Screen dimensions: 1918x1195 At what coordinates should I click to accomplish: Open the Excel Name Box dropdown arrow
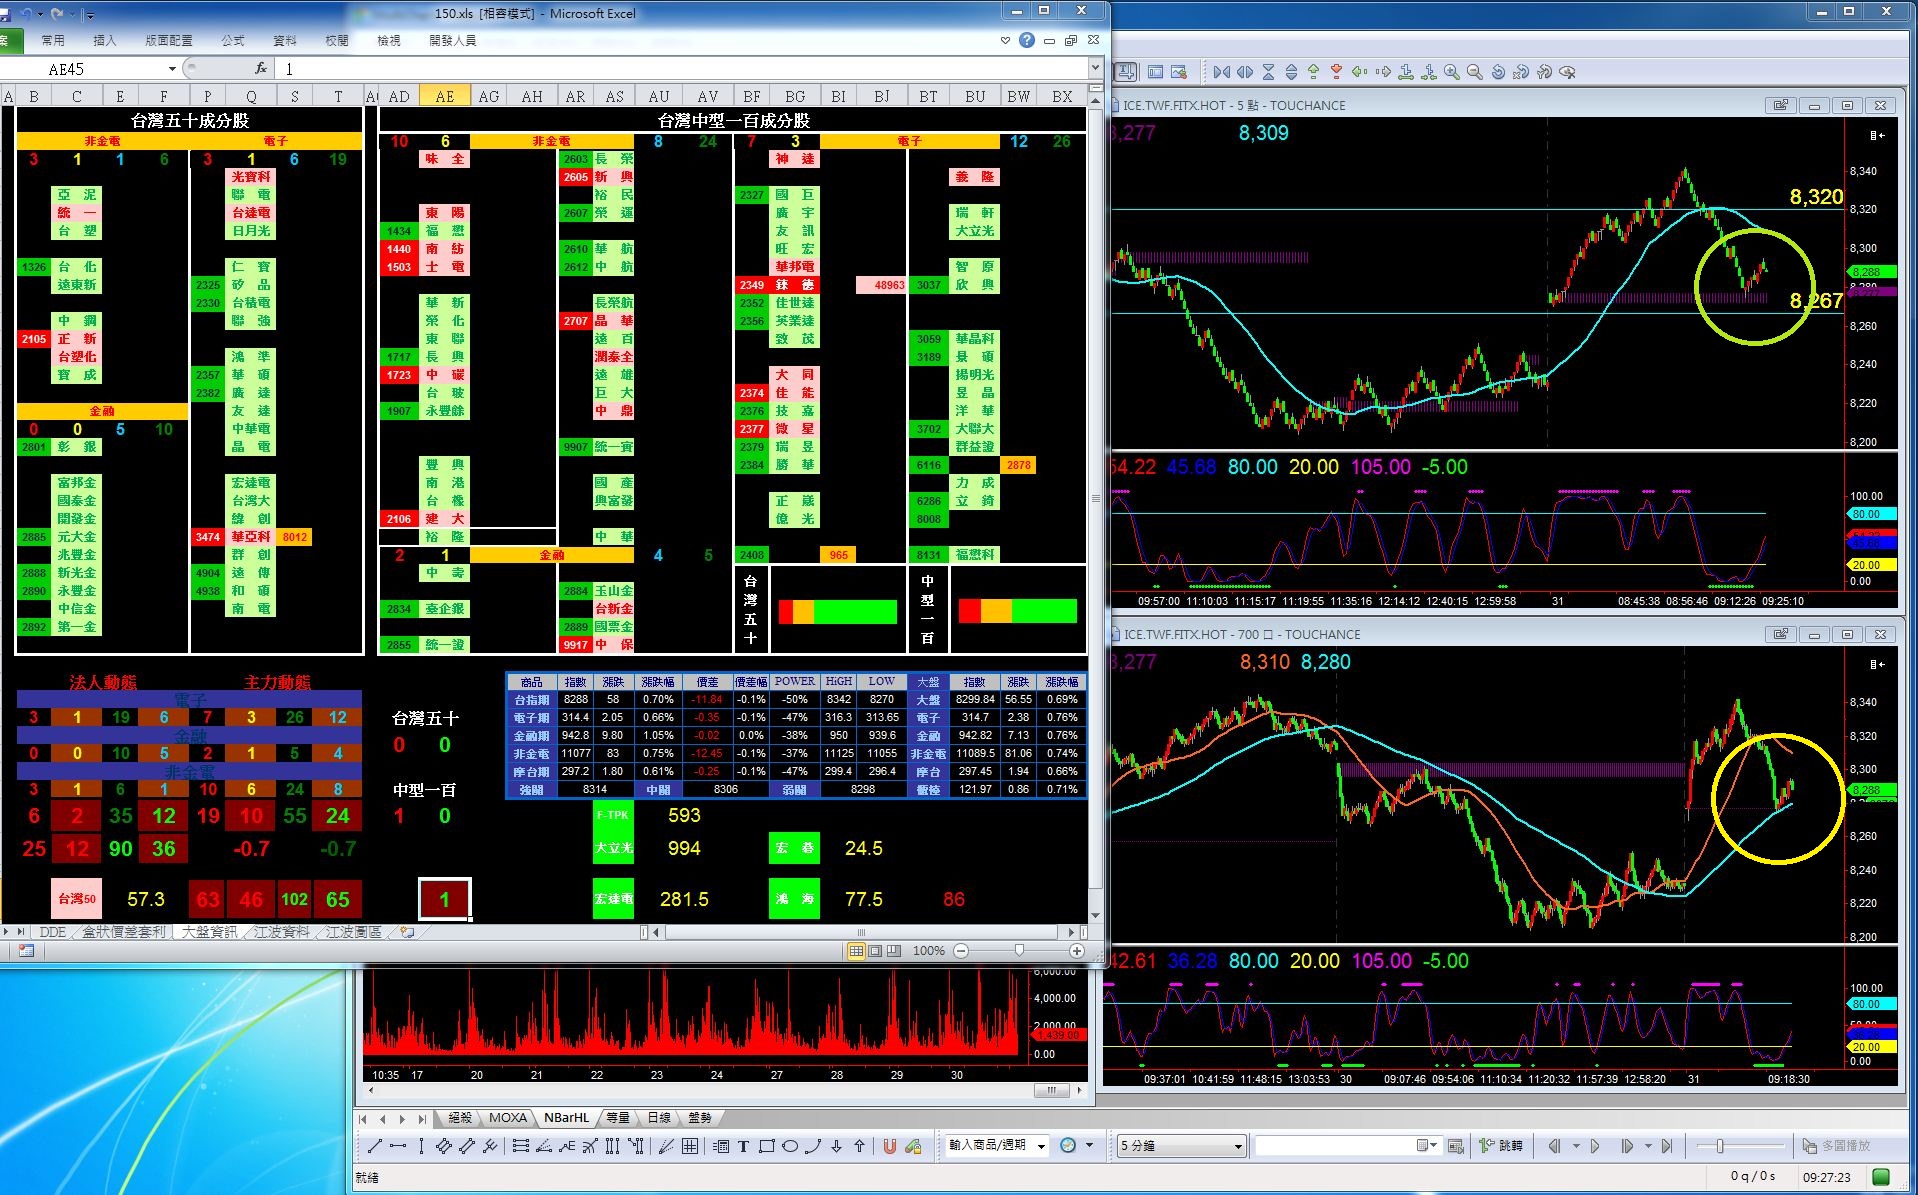pyautogui.click(x=172, y=69)
